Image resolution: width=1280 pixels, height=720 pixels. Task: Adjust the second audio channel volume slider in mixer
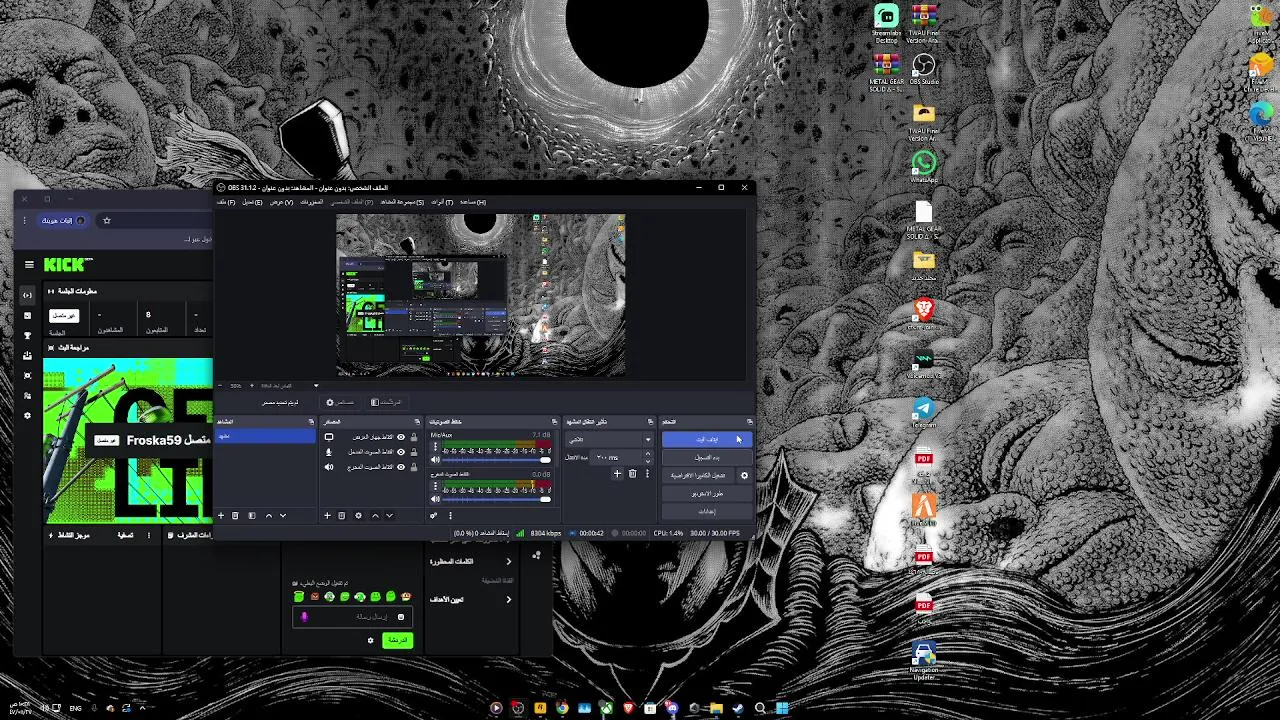pos(497,499)
